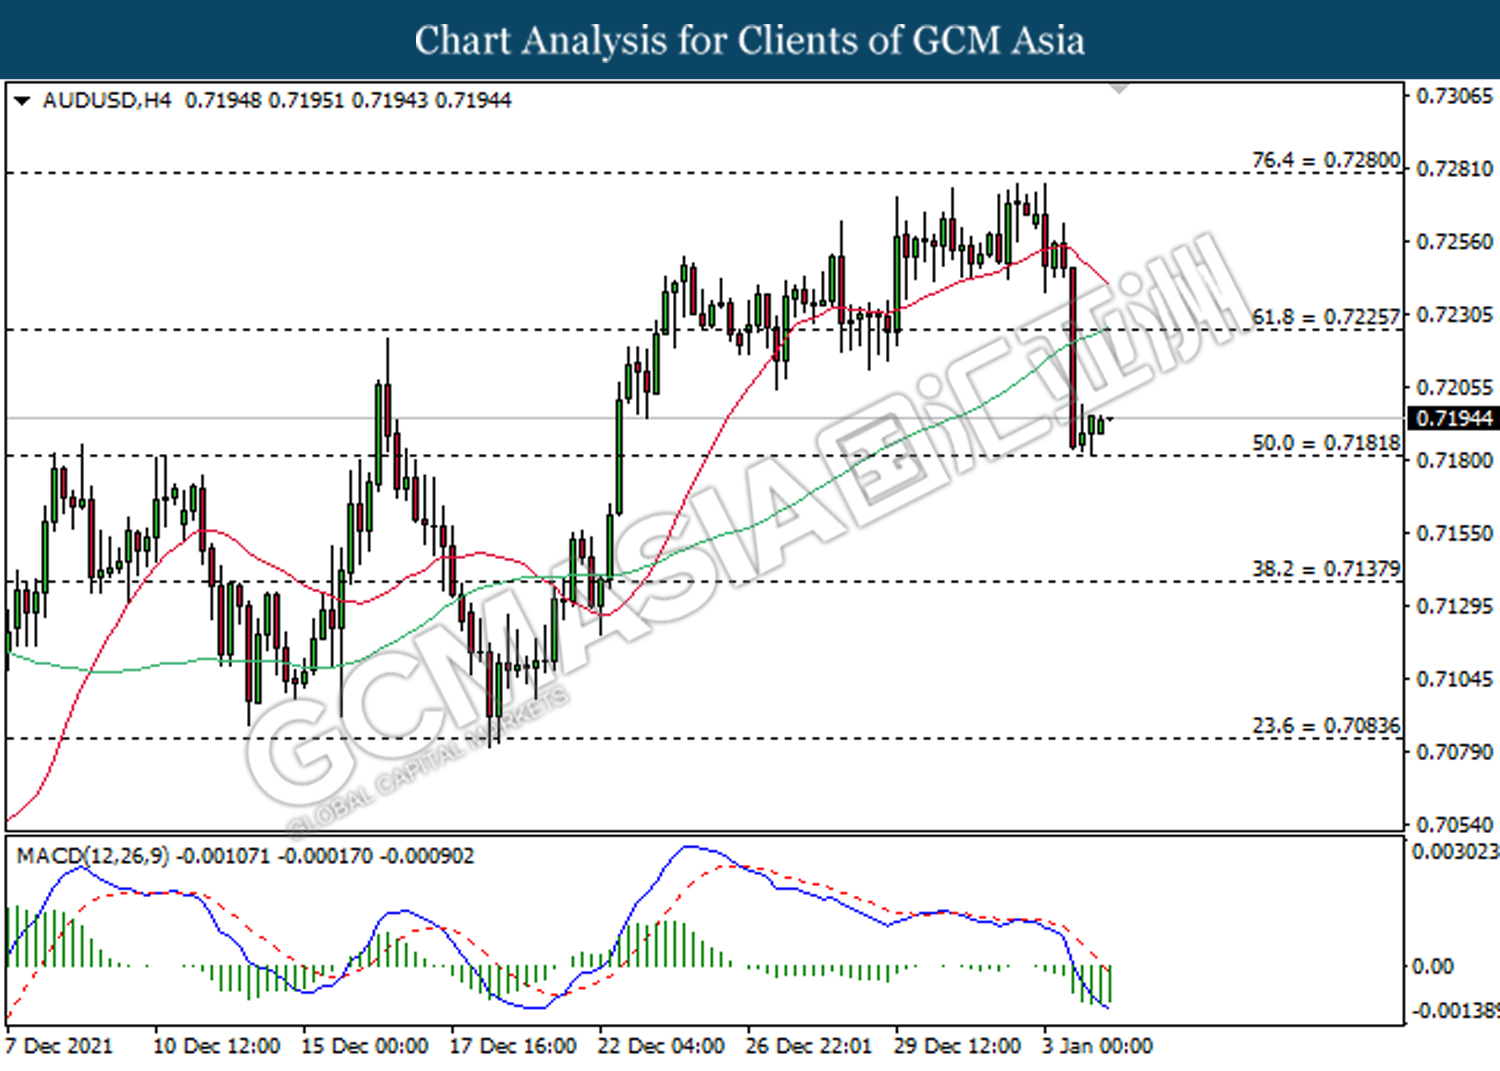This screenshot has height=1071, width=1500.
Task: Click the 0.71800 price axis value
Action: click(x=1455, y=461)
